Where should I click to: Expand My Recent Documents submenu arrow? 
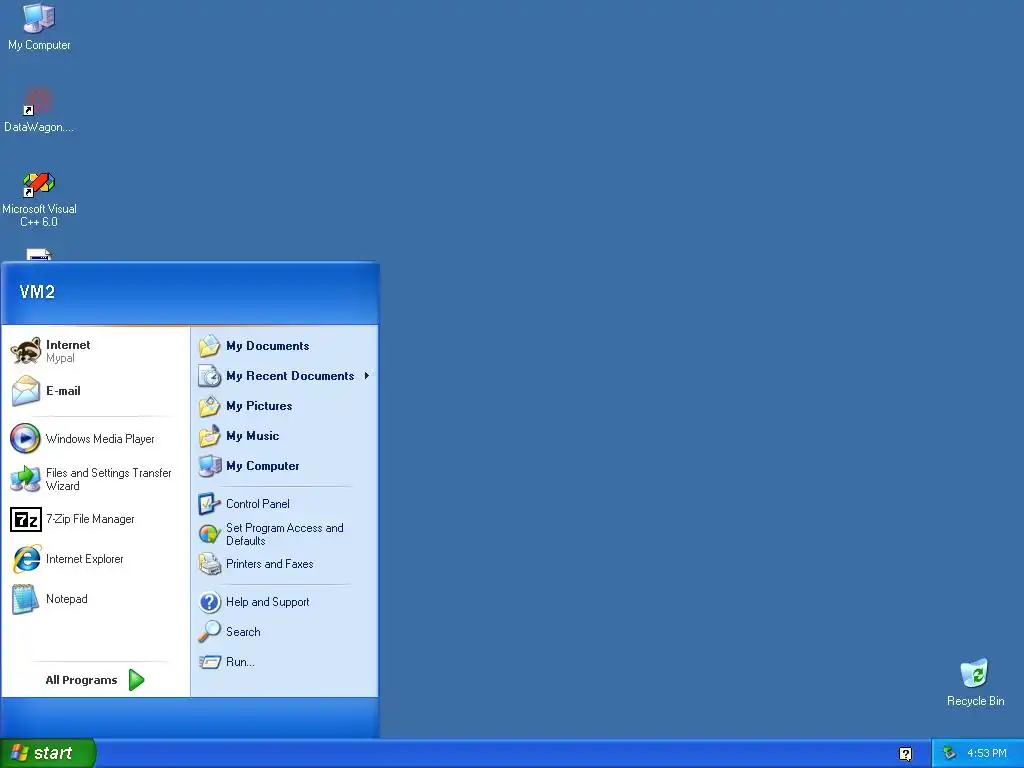367,376
